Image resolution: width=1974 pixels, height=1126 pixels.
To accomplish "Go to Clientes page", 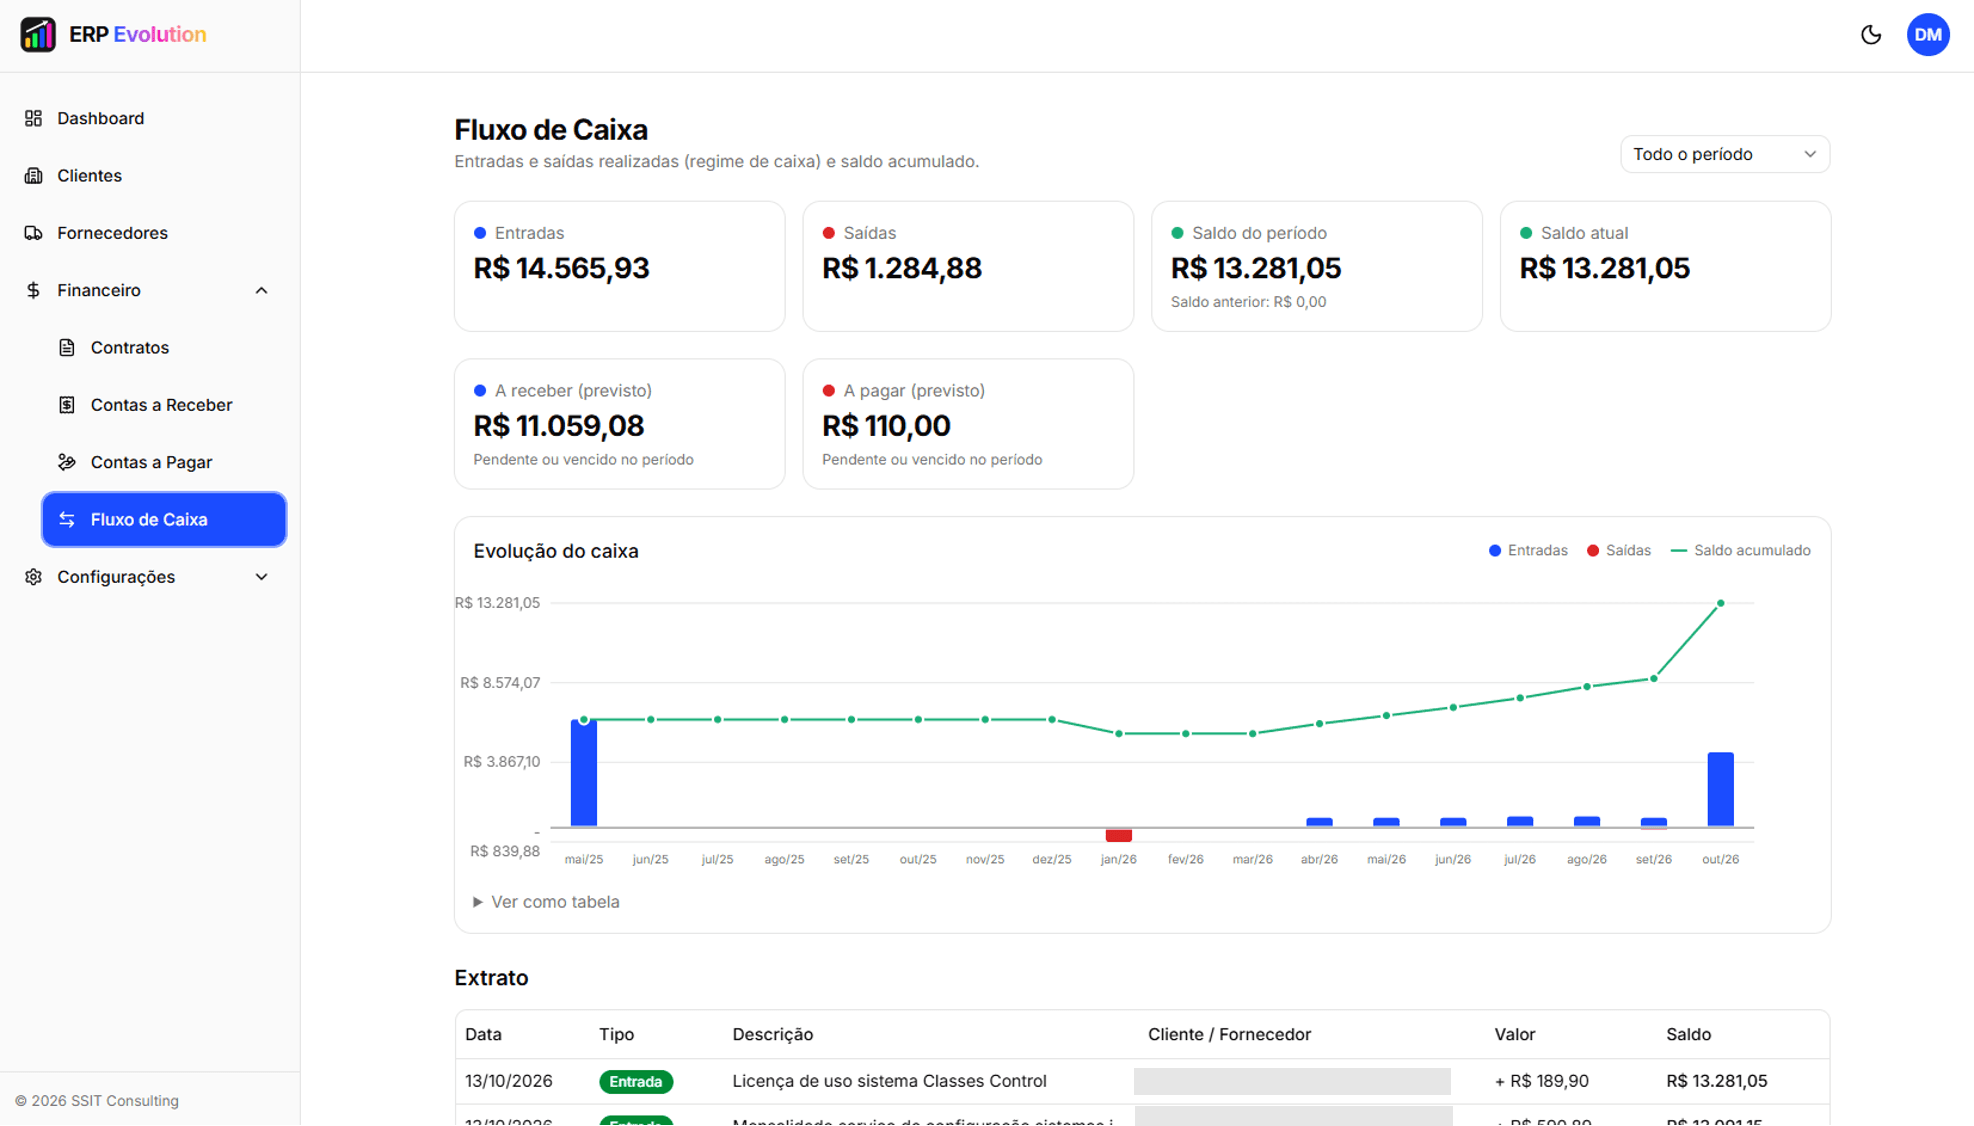I will 150,176.
